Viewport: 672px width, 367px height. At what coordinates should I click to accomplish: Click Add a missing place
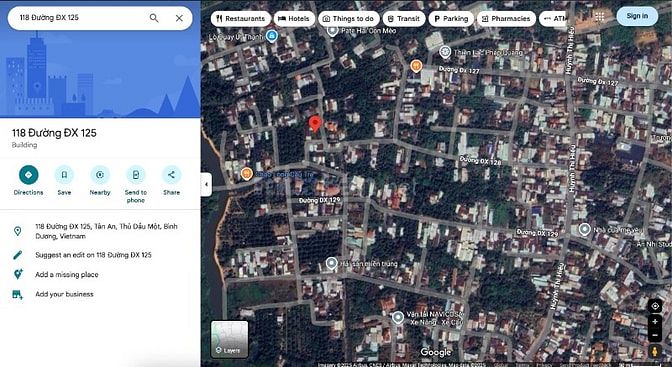(67, 275)
